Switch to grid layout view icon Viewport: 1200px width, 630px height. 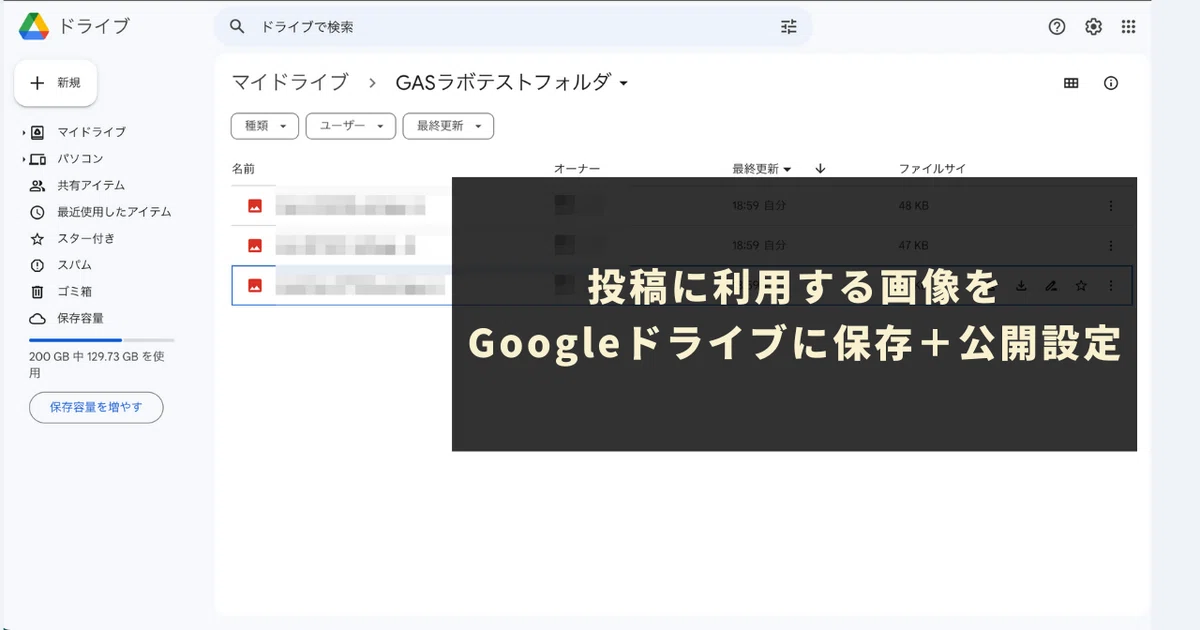1071,83
